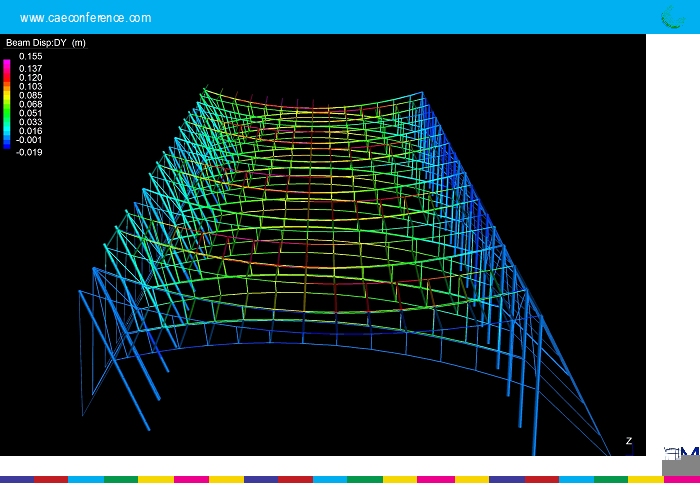Click the 0.016 legend value
This screenshot has height=485, width=700.
[30, 131]
